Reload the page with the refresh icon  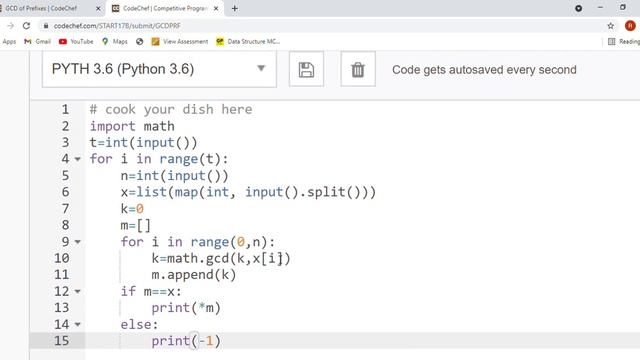coord(27,26)
